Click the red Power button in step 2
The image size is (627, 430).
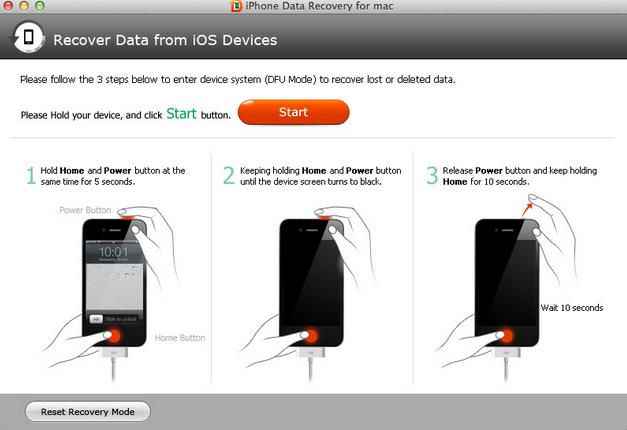tap(323, 216)
